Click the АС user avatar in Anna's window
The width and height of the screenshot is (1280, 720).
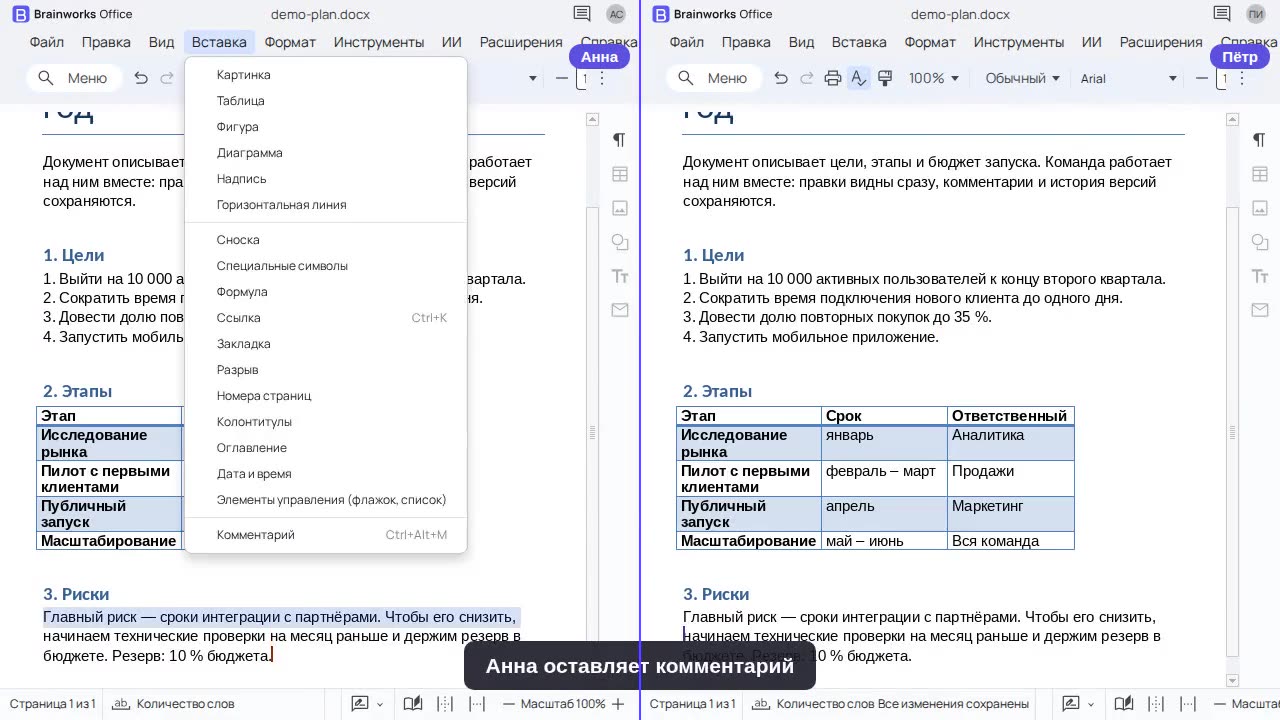pyautogui.click(x=616, y=14)
